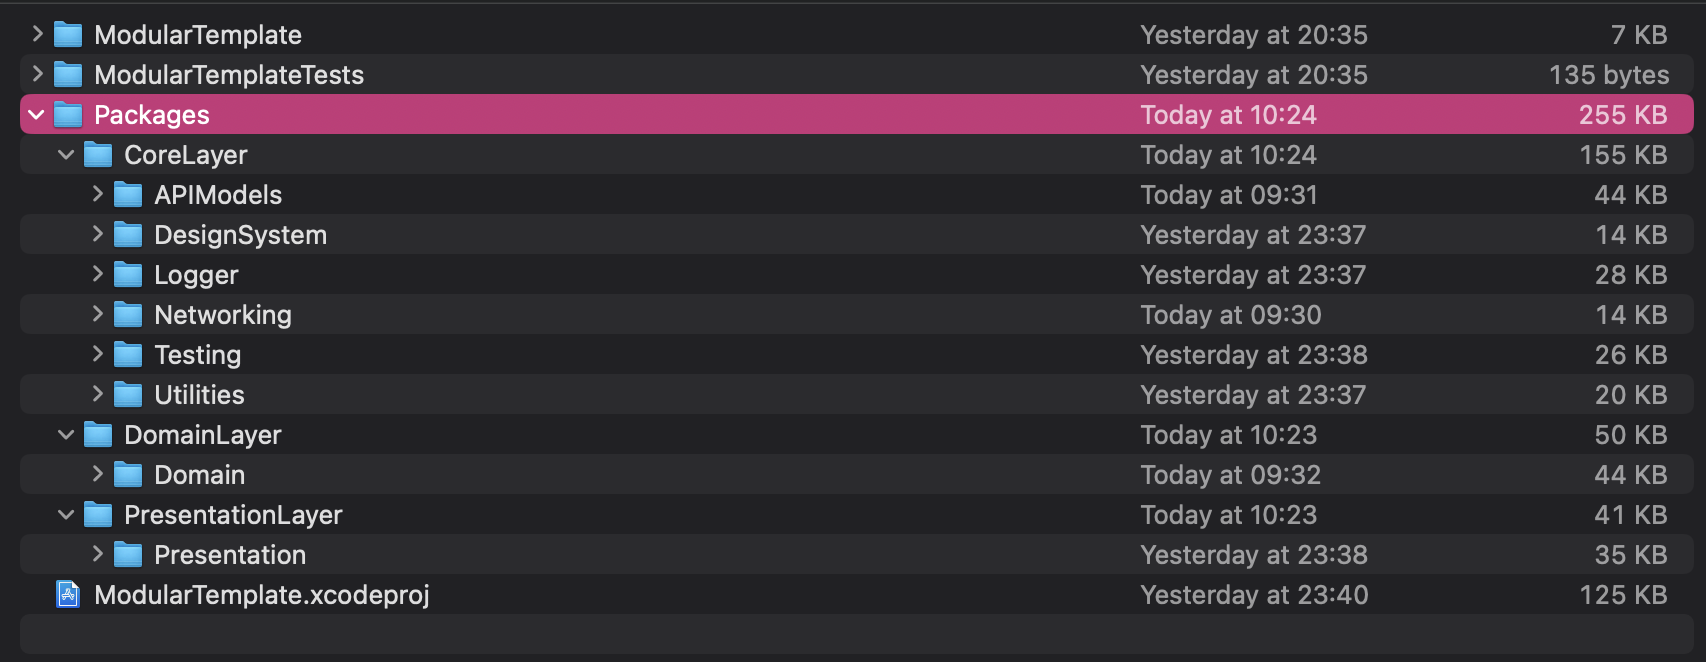1706x662 pixels.
Task: Expand the Logger folder
Action: click(x=97, y=275)
